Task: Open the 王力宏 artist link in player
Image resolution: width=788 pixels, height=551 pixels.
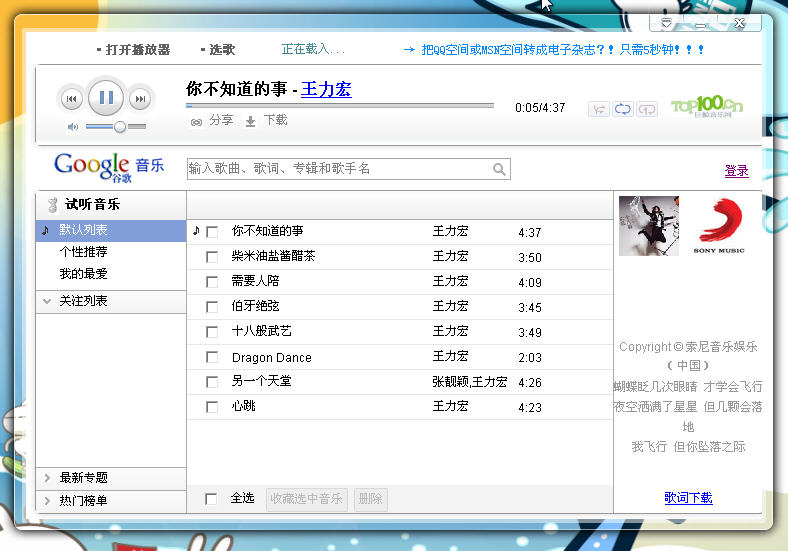Action: 326,89
